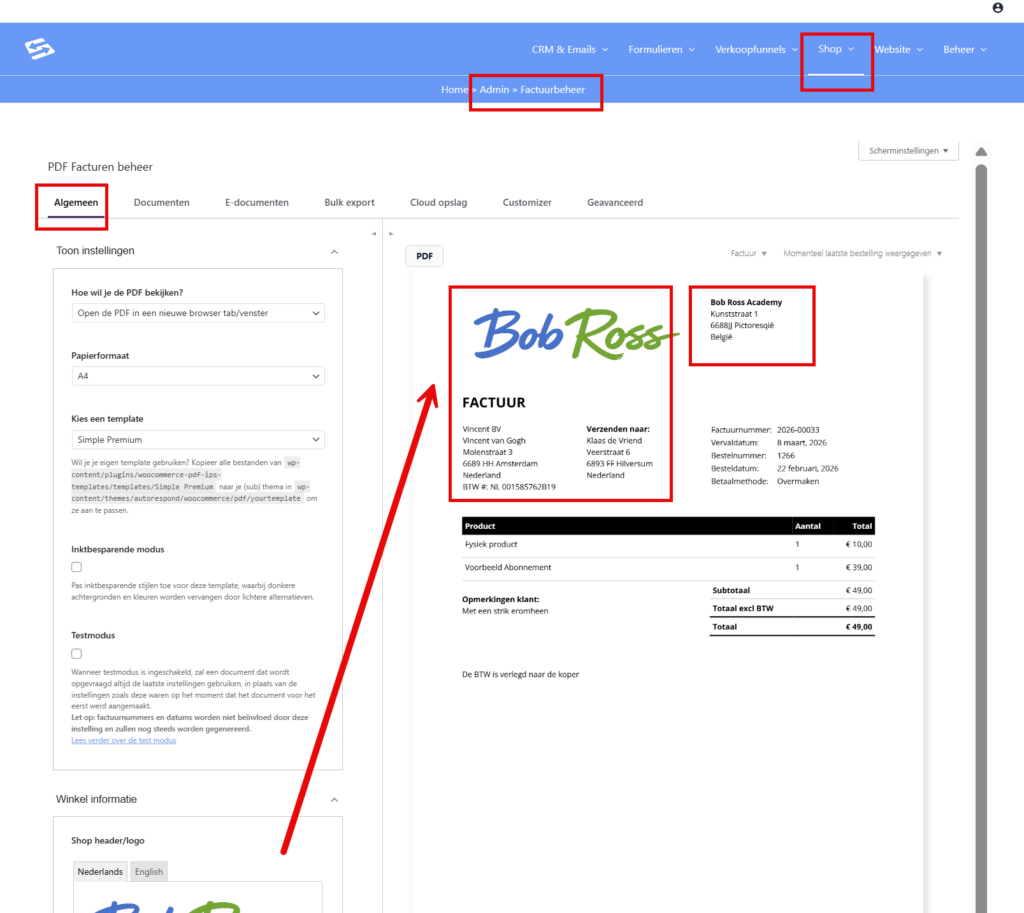This screenshot has height=913, width=1024.
Task: Enable the Inktbesparende modus checkbox
Action: (x=77, y=567)
